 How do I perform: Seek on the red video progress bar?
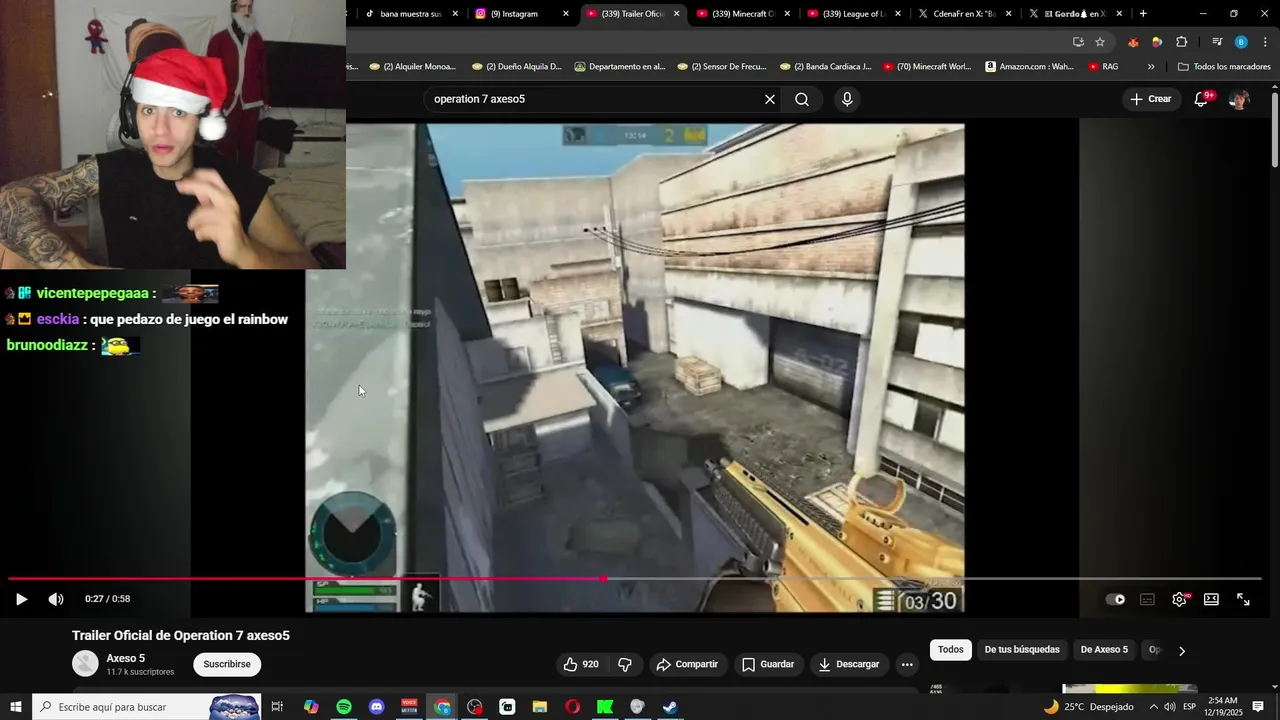(x=635, y=578)
